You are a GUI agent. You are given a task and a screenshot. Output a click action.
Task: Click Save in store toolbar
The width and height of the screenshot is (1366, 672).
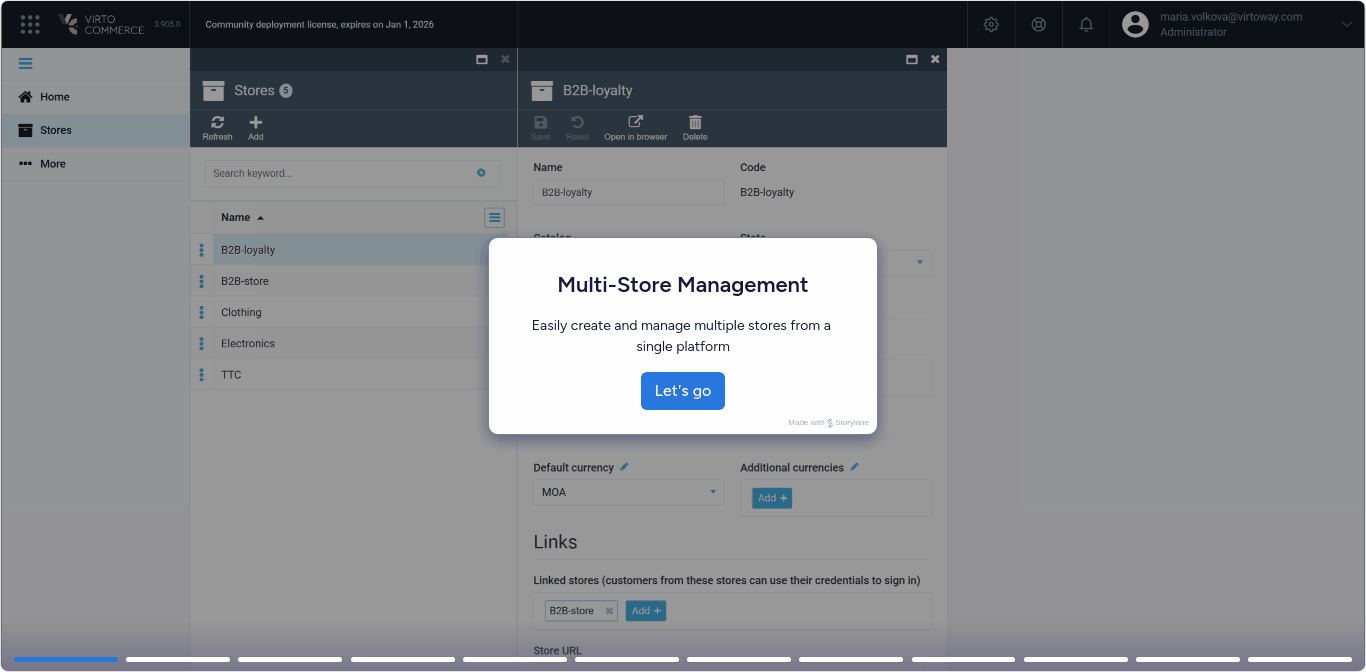click(541, 128)
